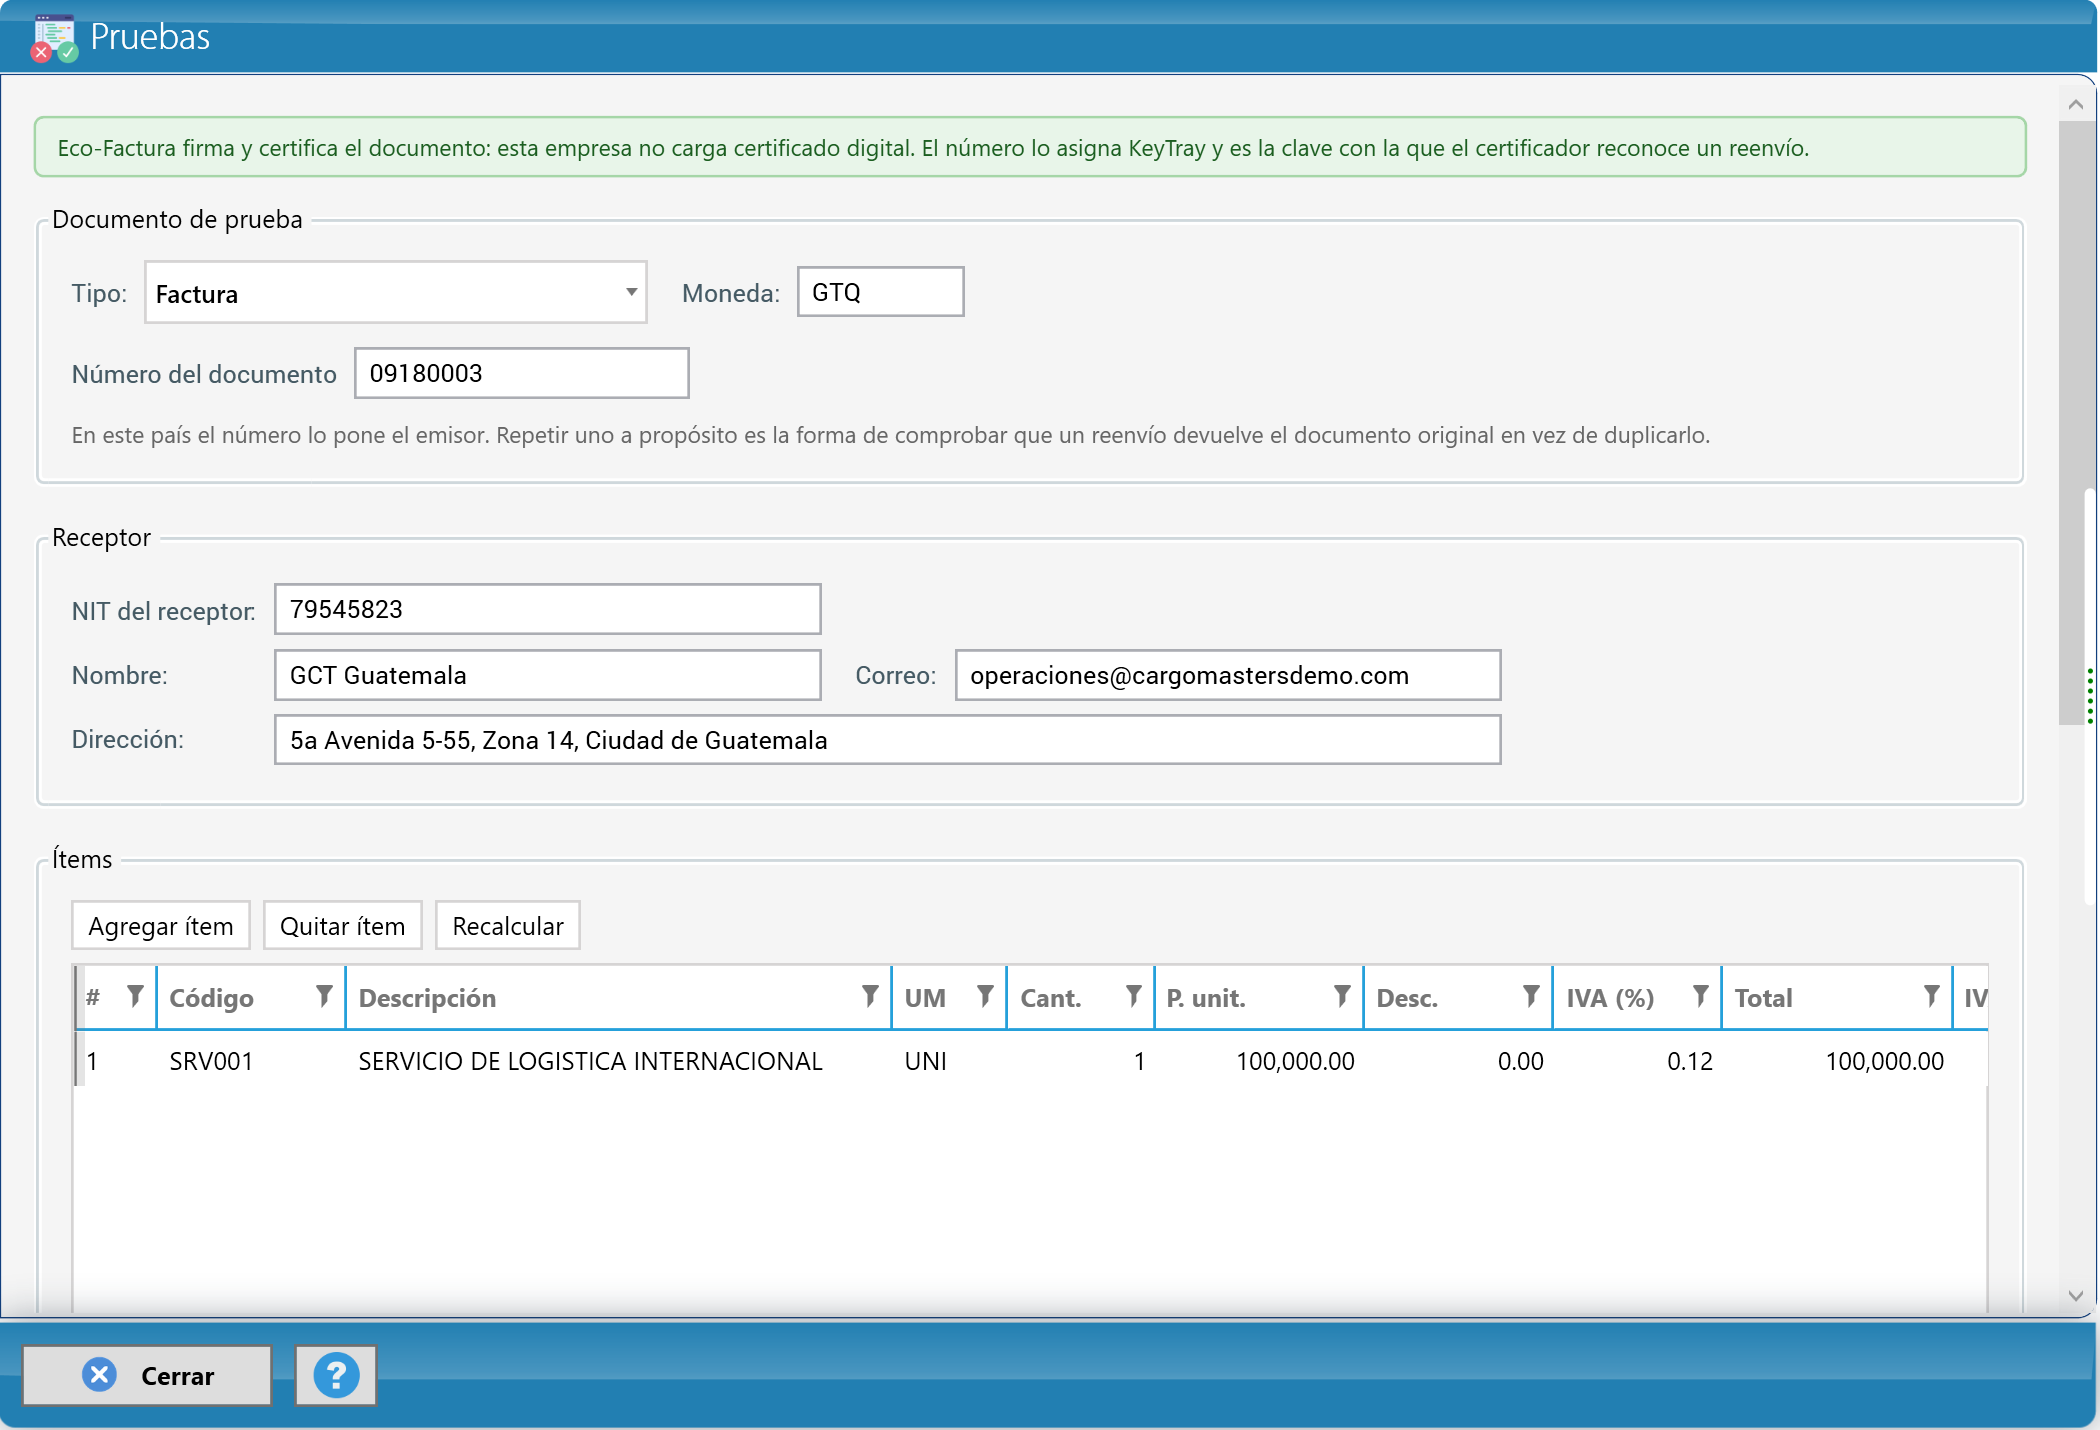Close the window with Cerrar button
The width and height of the screenshot is (2100, 1430).
[x=147, y=1376]
